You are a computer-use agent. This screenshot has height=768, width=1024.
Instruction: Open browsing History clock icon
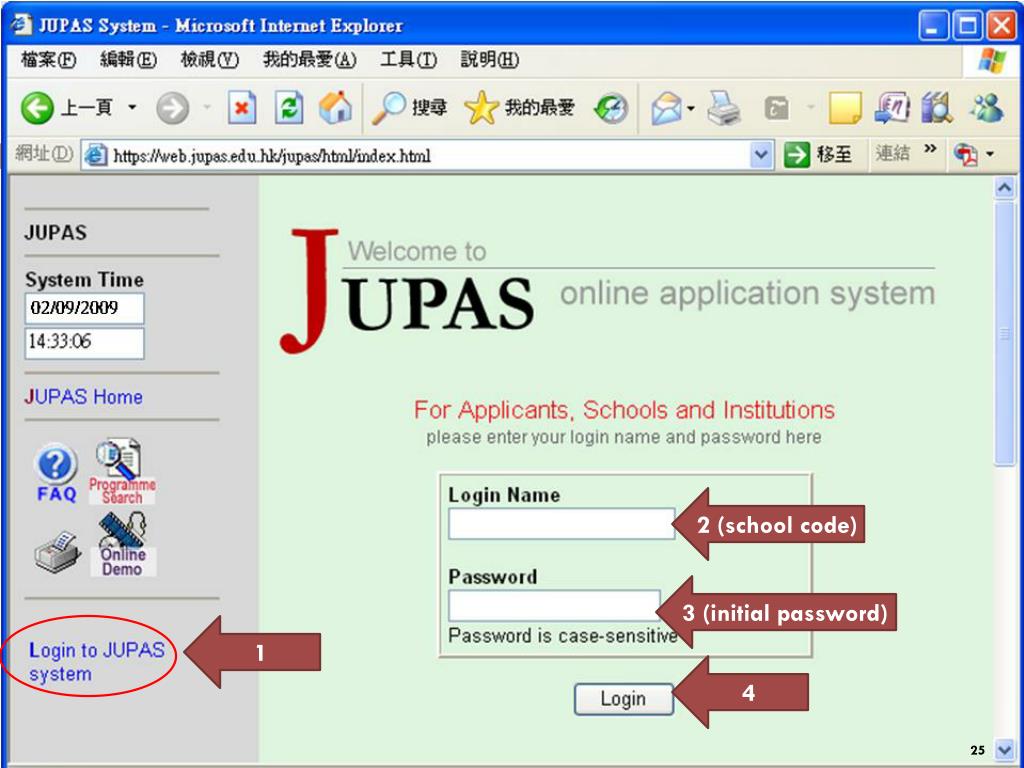pyautogui.click(x=610, y=108)
